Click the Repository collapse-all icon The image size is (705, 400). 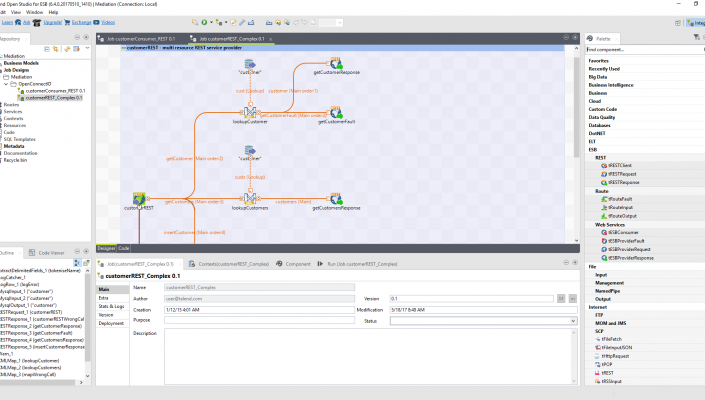click(x=47, y=49)
